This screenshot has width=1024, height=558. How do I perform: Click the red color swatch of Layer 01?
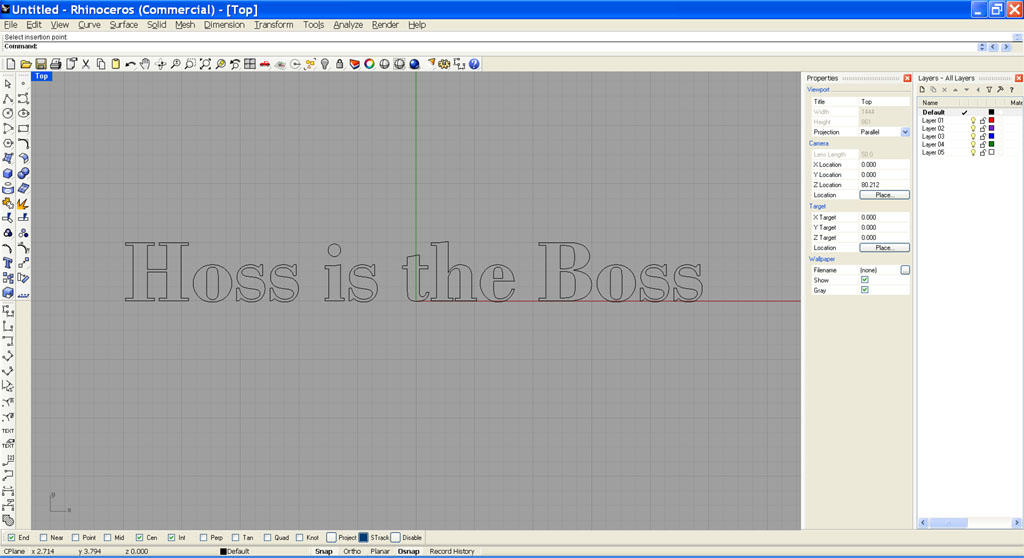point(991,120)
